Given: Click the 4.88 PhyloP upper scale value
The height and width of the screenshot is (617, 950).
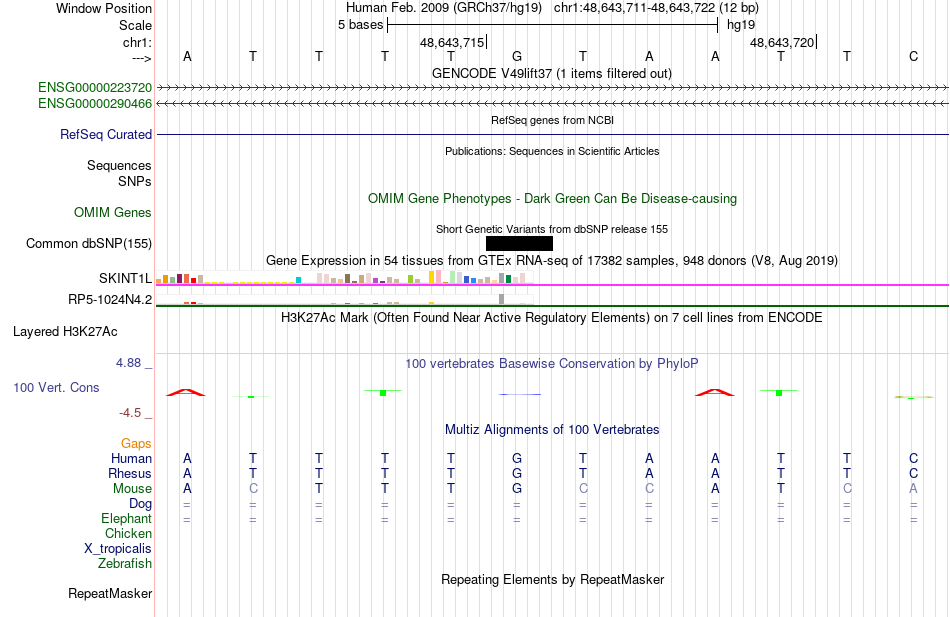Looking at the screenshot, I should click(x=128, y=362).
